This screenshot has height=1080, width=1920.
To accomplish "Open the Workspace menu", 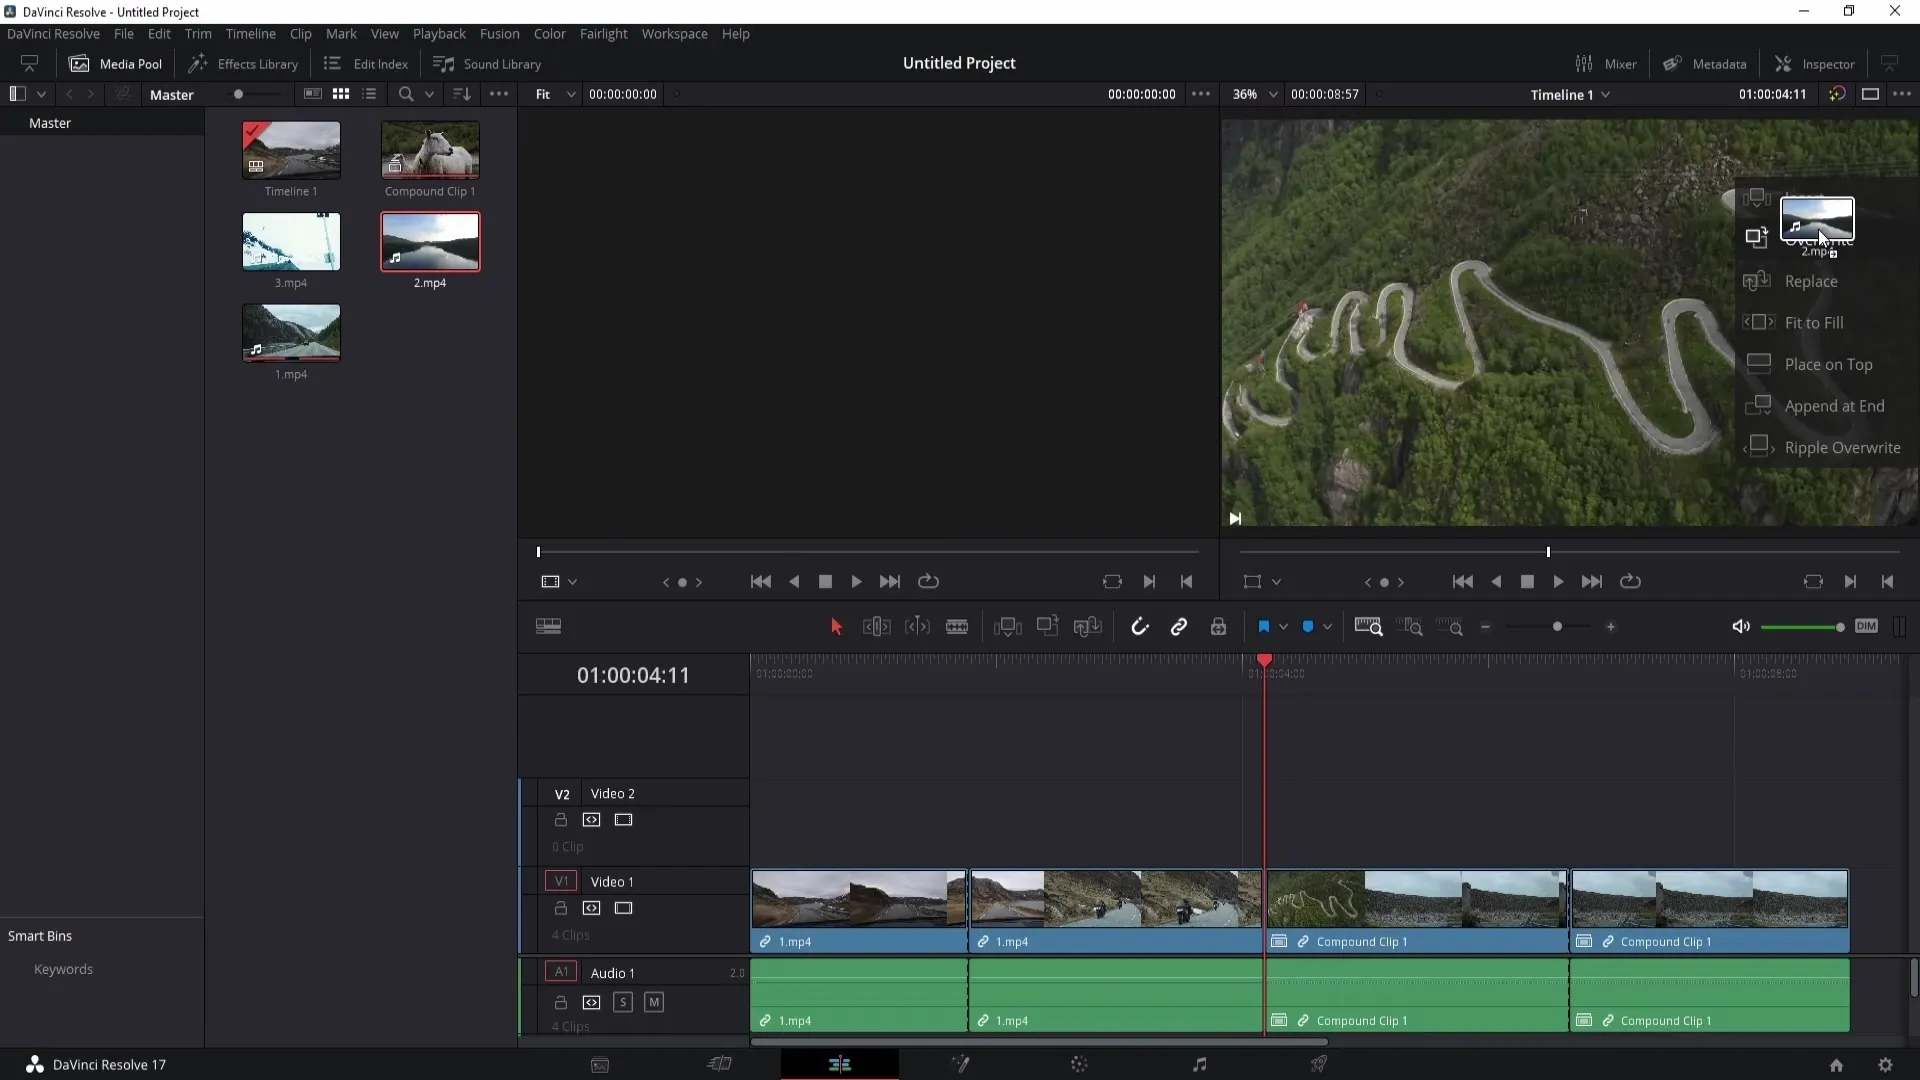I will [x=674, y=33].
